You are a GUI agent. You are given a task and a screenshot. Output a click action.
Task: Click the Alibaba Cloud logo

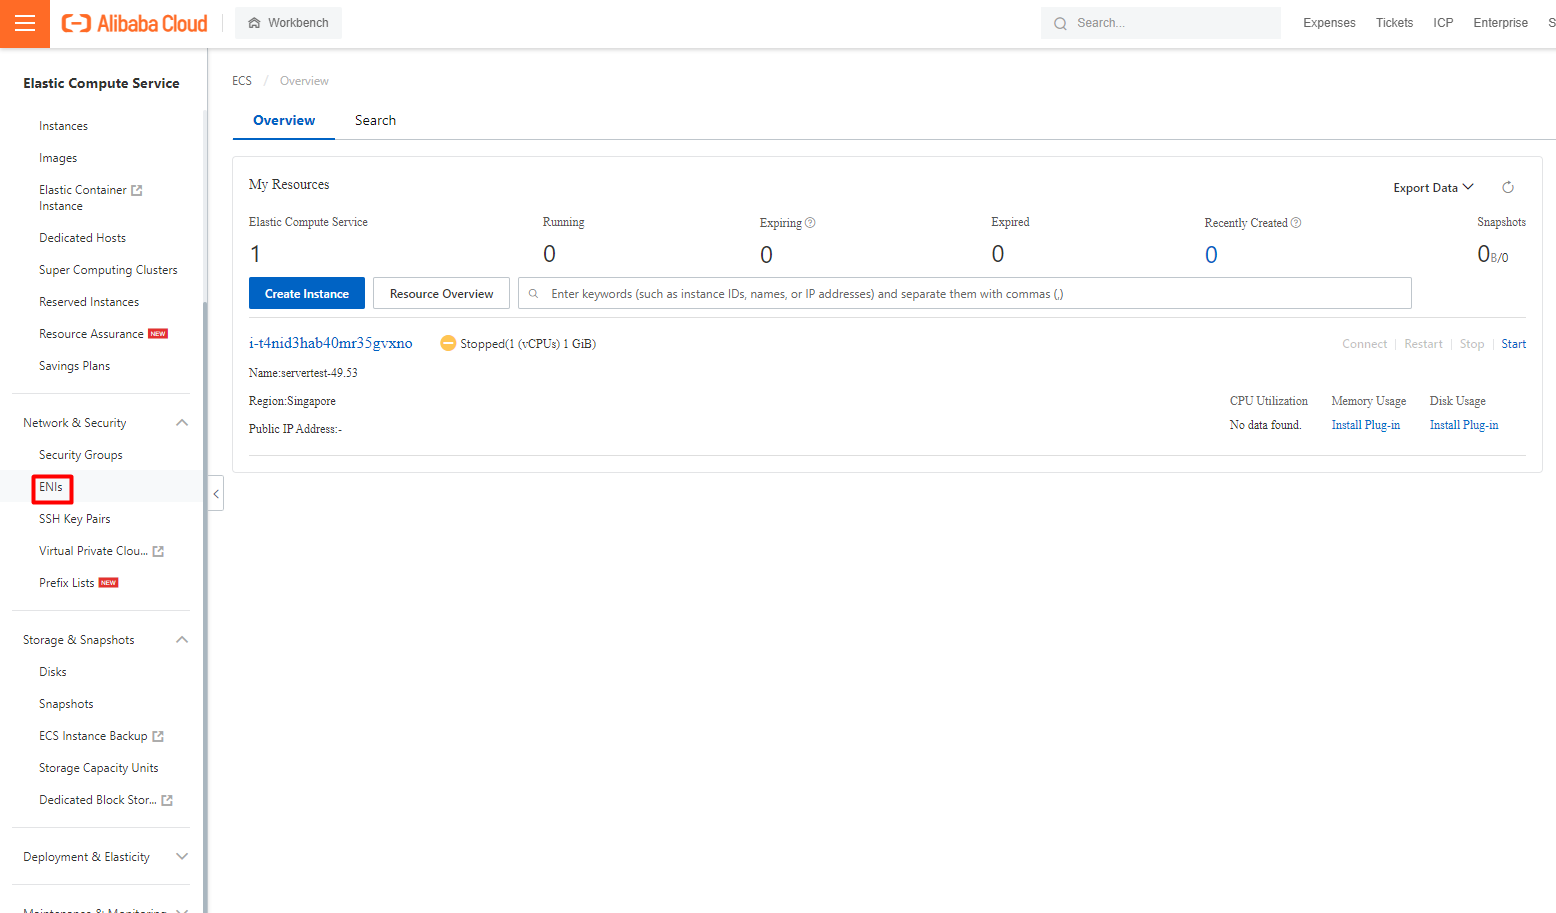(135, 23)
